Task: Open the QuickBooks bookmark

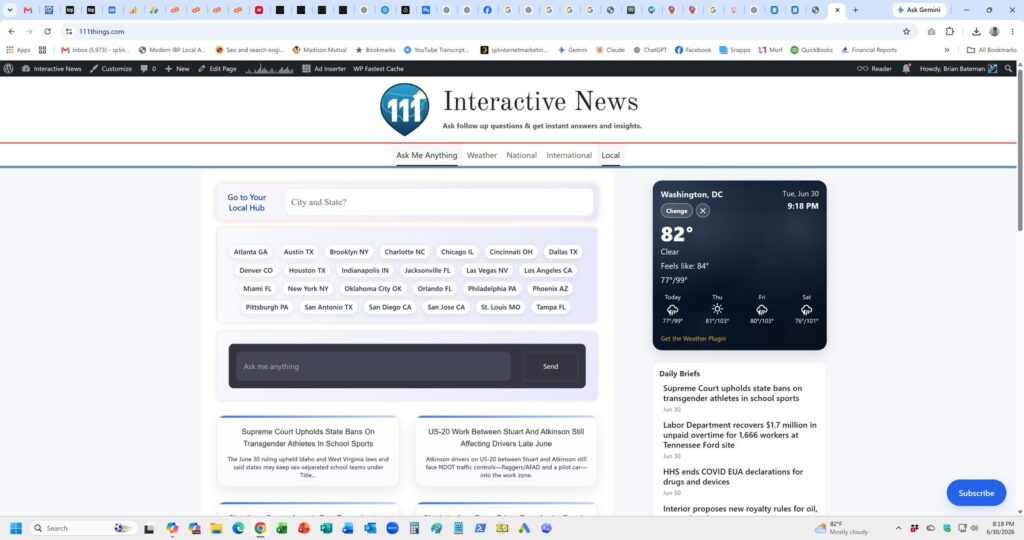Action: tap(811, 50)
